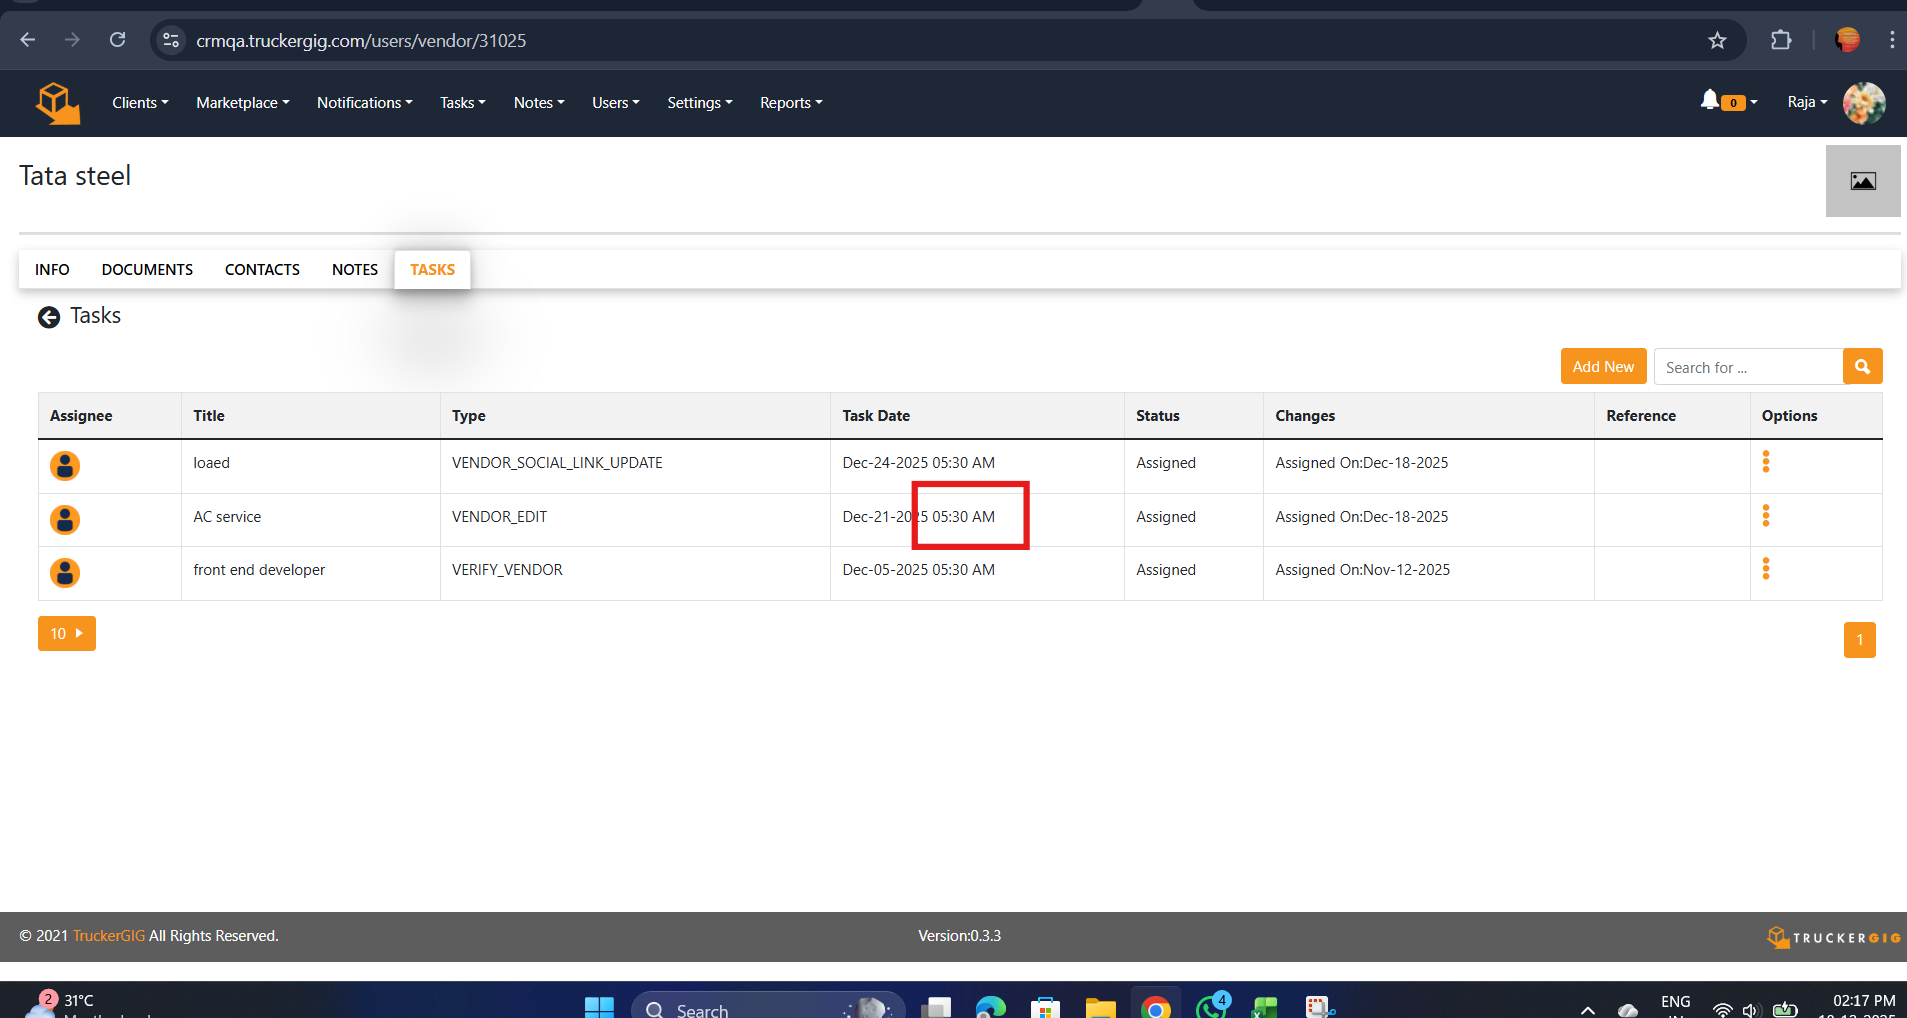The height and width of the screenshot is (1018, 1907).
Task: Click the browser address bar URL
Action: [361, 40]
